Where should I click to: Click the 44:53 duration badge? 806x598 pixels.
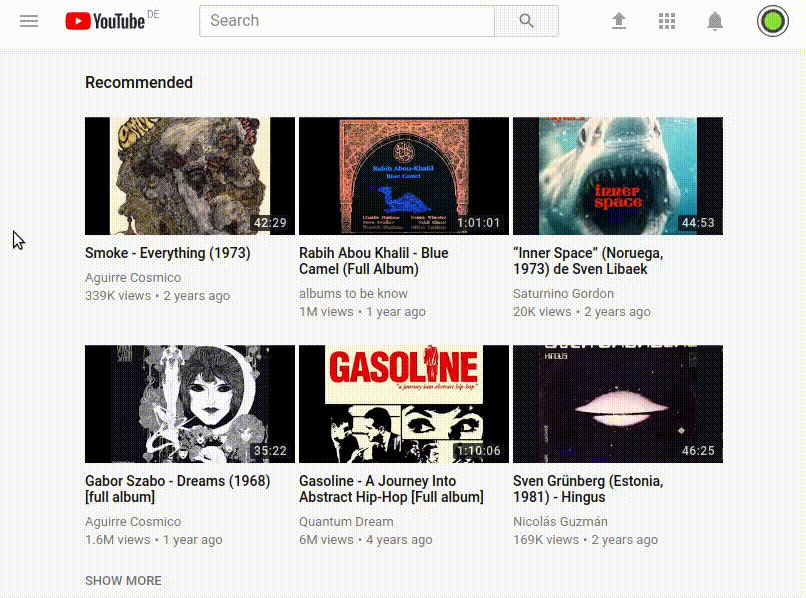coord(698,223)
